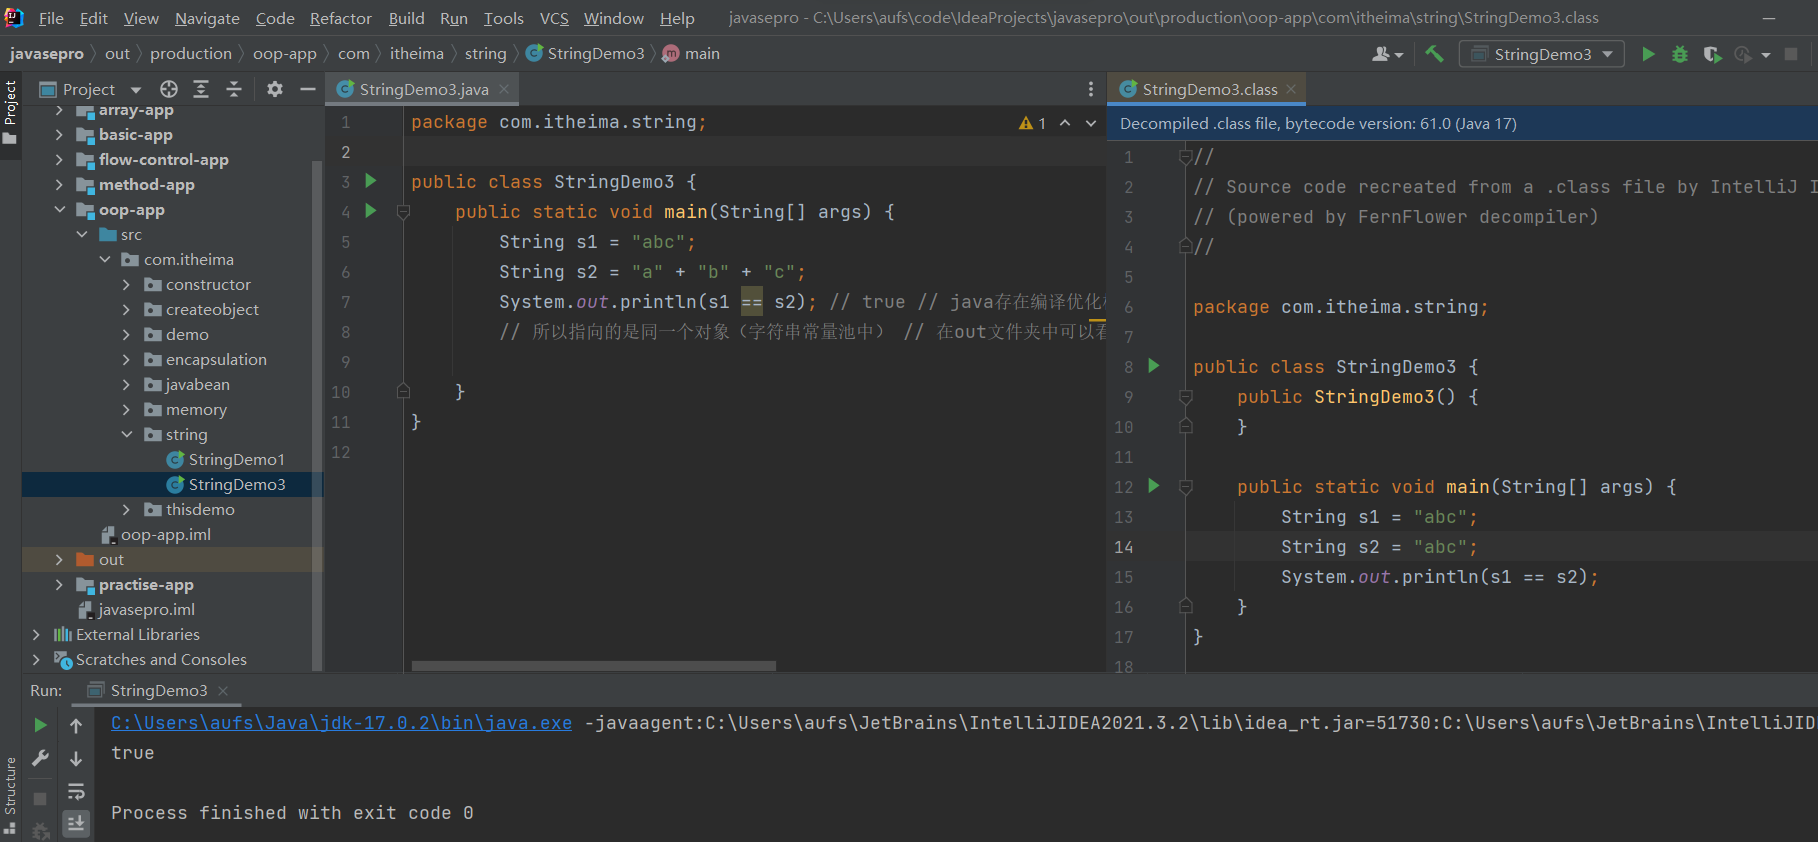Open the Build menu
Viewport: 1818px width, 842px height.
tap(406, 18)
